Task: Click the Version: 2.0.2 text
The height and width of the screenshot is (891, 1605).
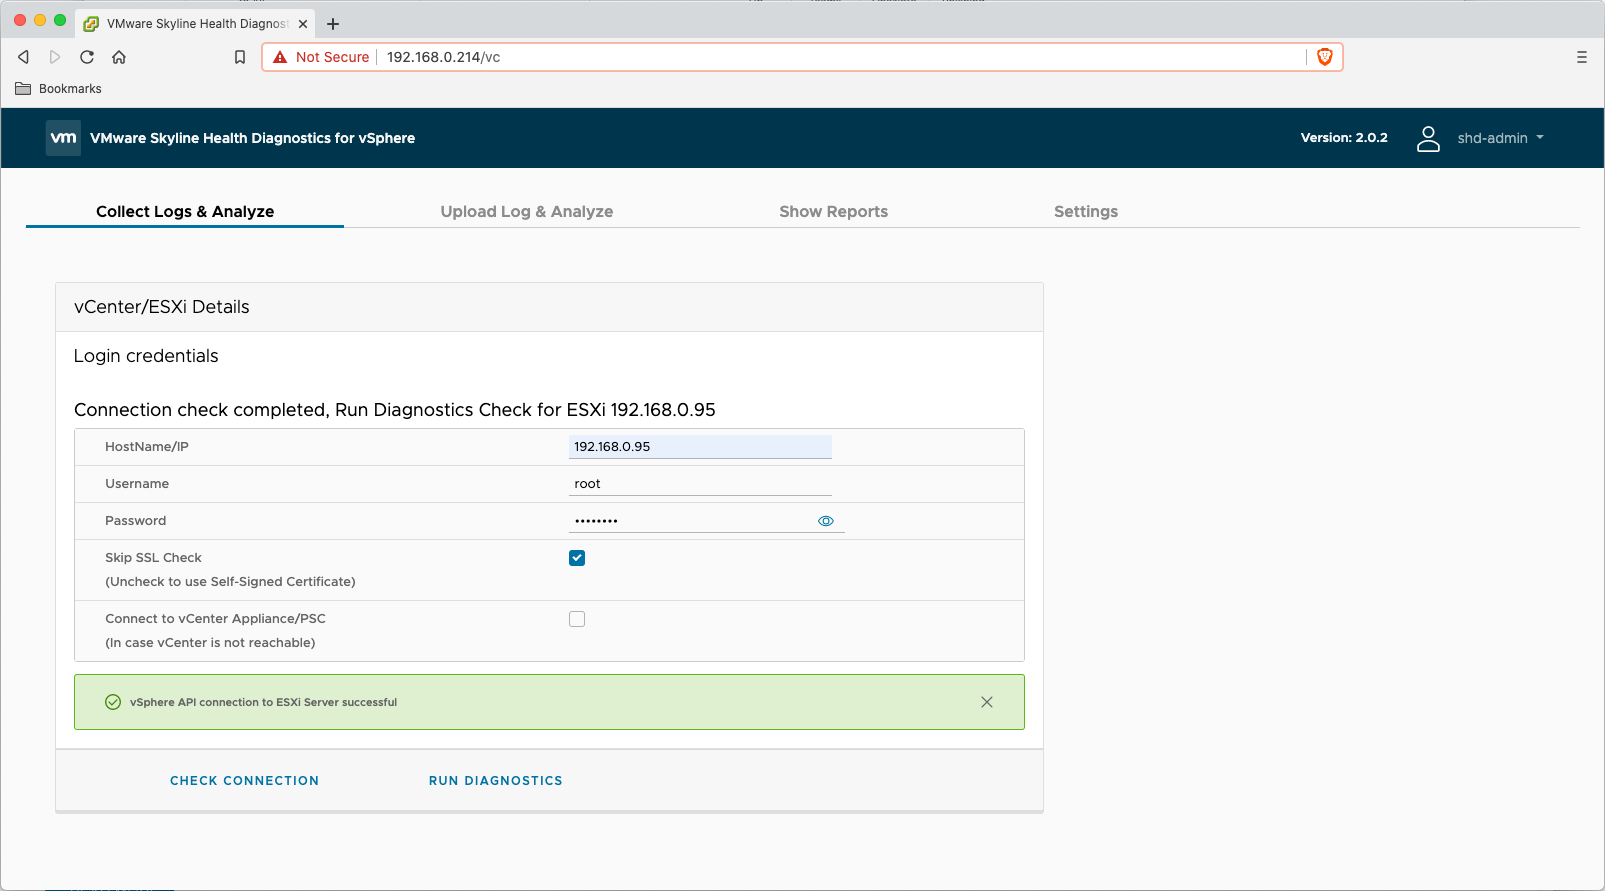Action: (x=1344, y=138)
